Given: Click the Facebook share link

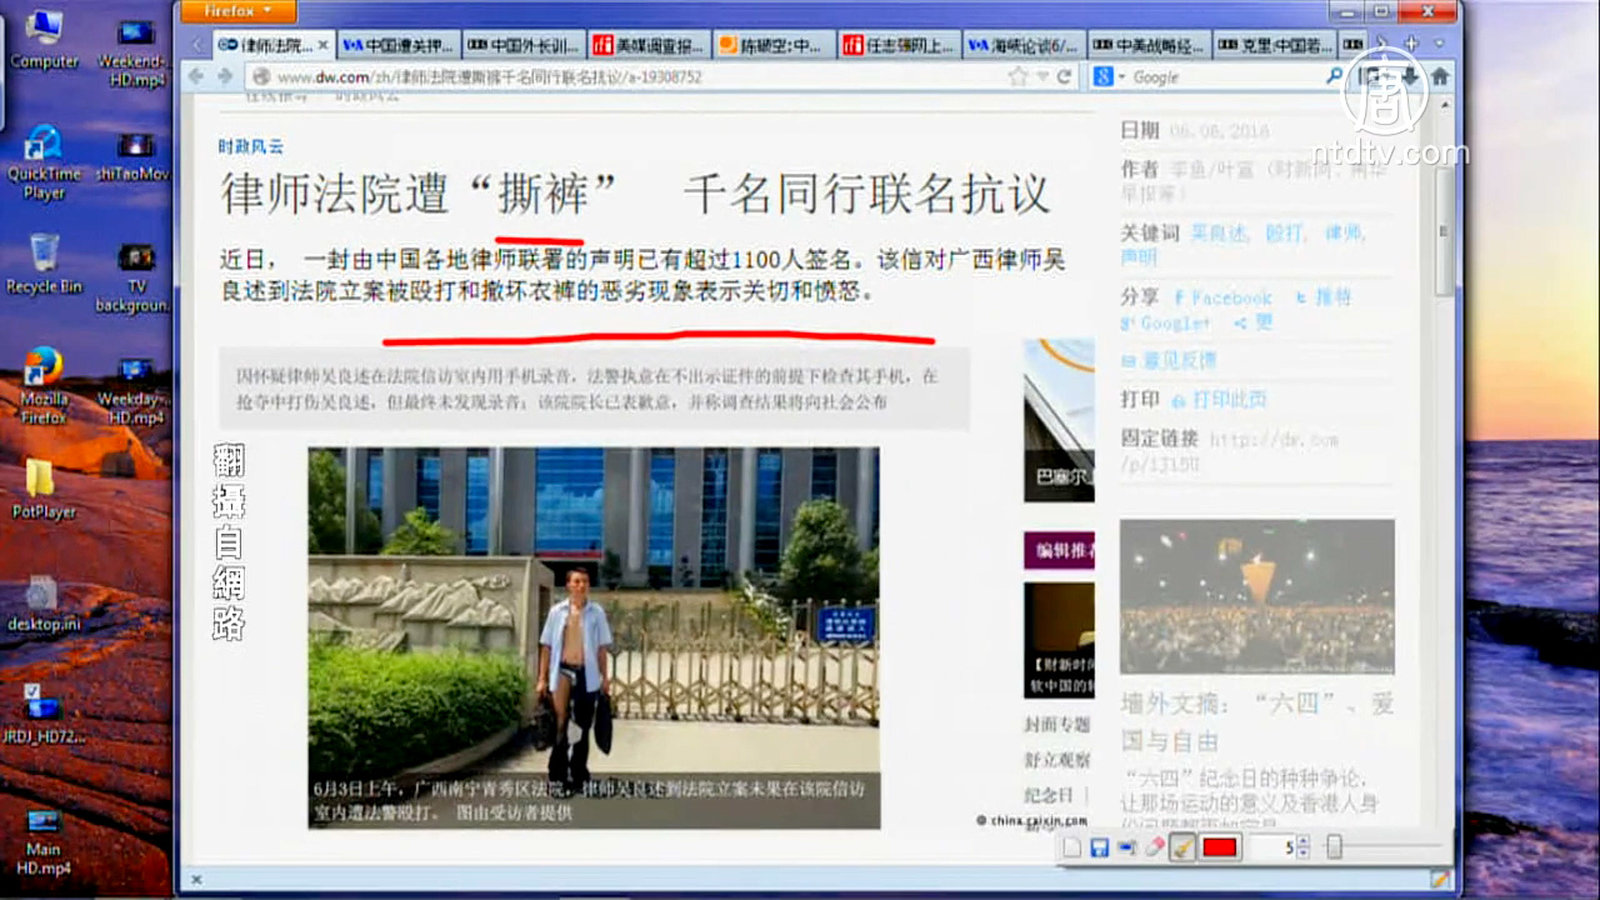Looking at the screenshot, I should [x=1223, y=298].
